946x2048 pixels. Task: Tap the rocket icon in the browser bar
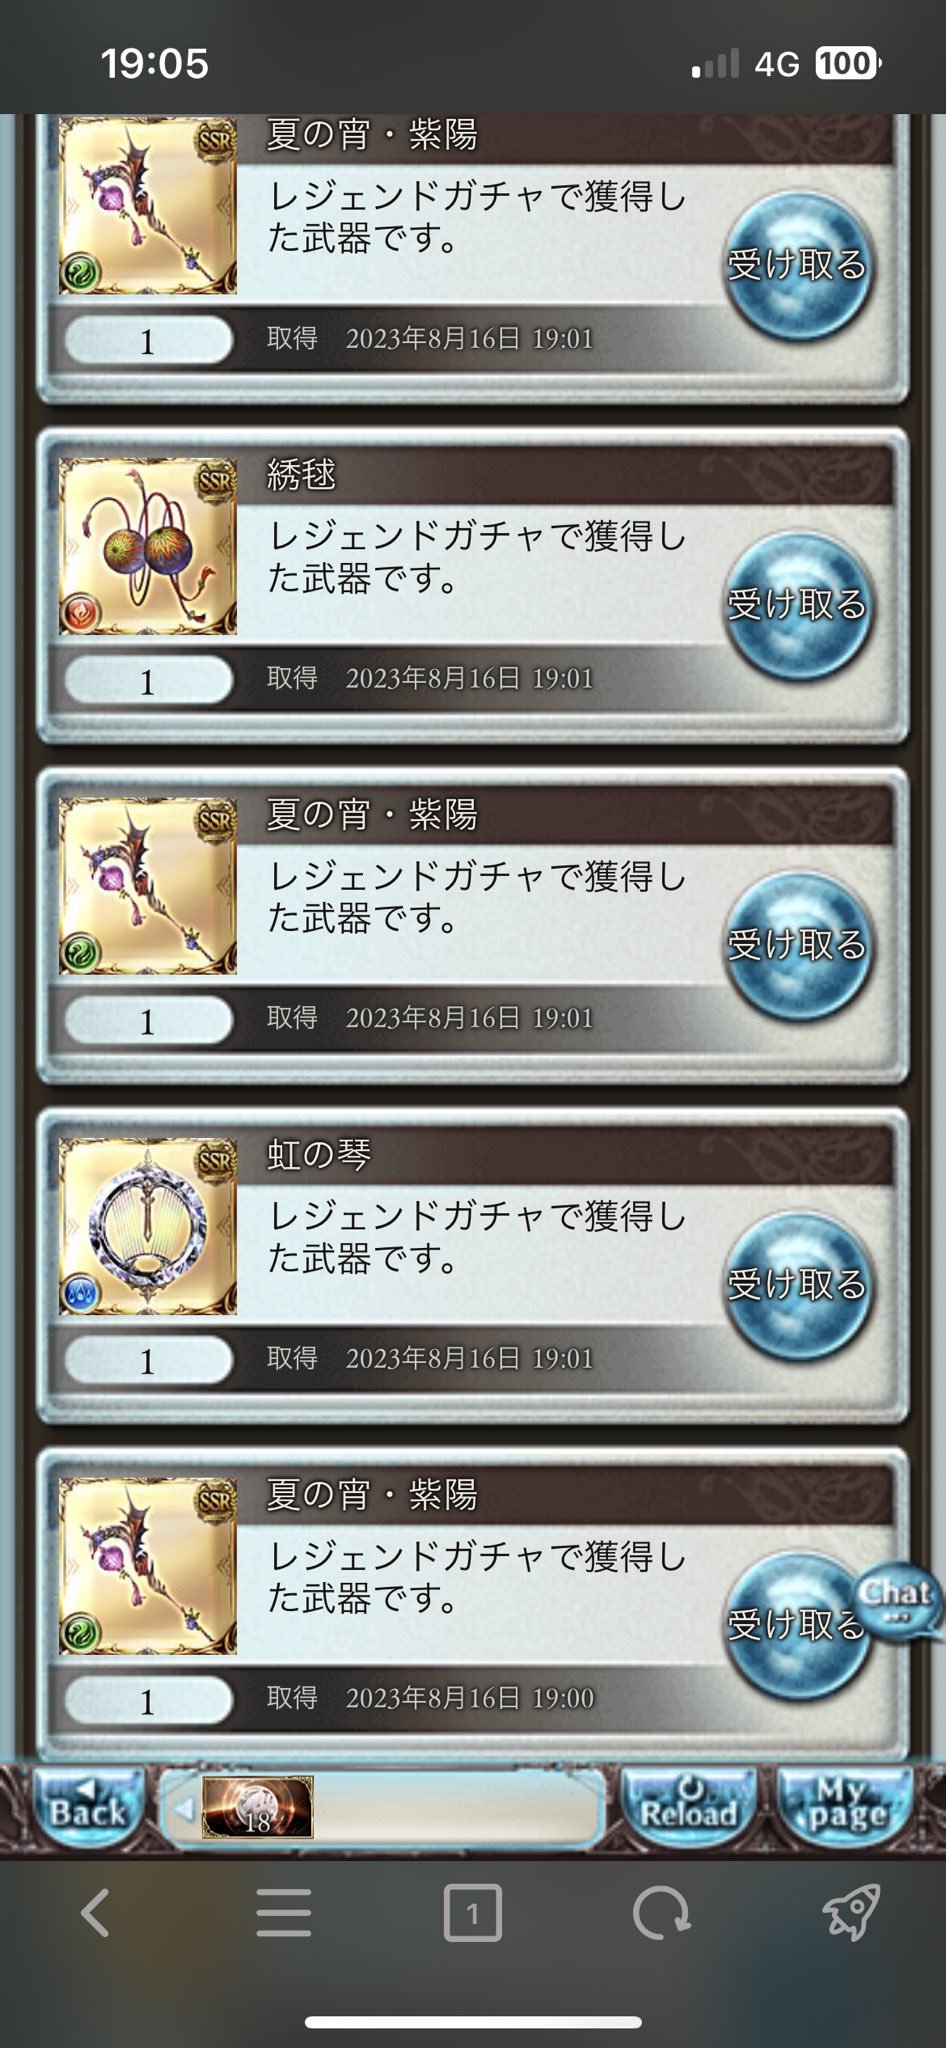pos(850,1913)
